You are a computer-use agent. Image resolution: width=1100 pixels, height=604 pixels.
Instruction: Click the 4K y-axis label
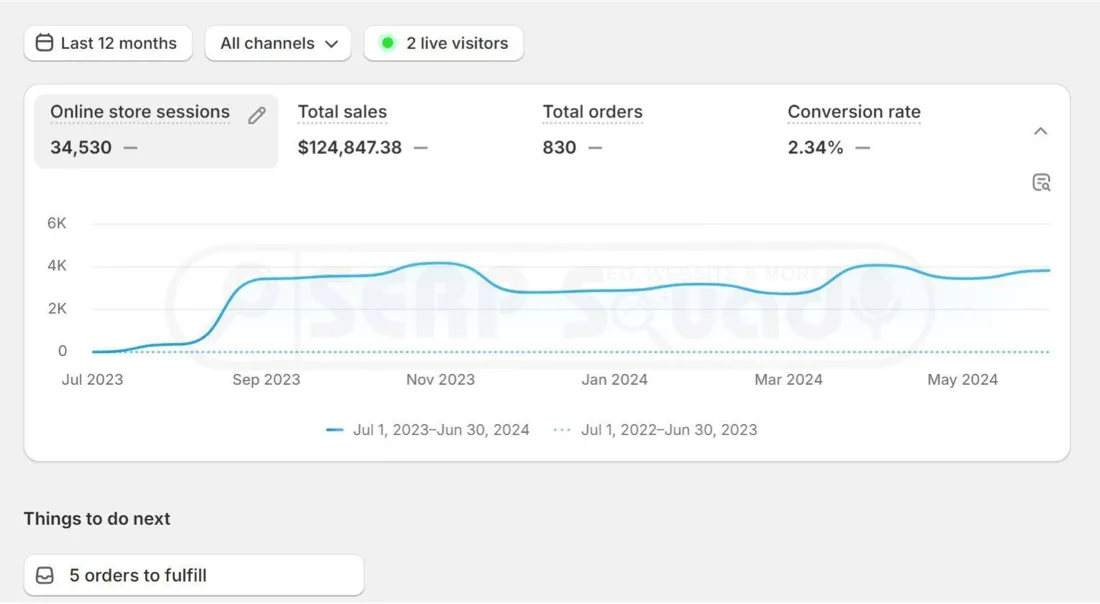[x=57, y=265]
